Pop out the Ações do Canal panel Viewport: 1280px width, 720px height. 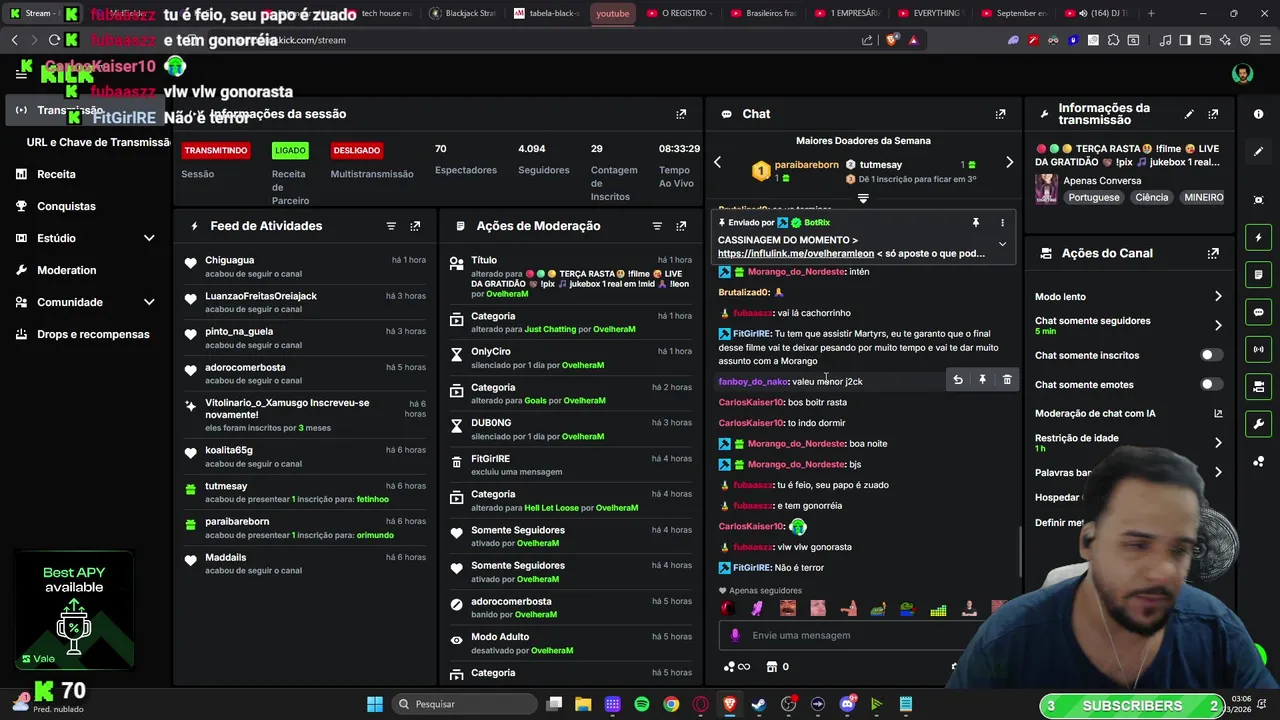click(1213, 254)
